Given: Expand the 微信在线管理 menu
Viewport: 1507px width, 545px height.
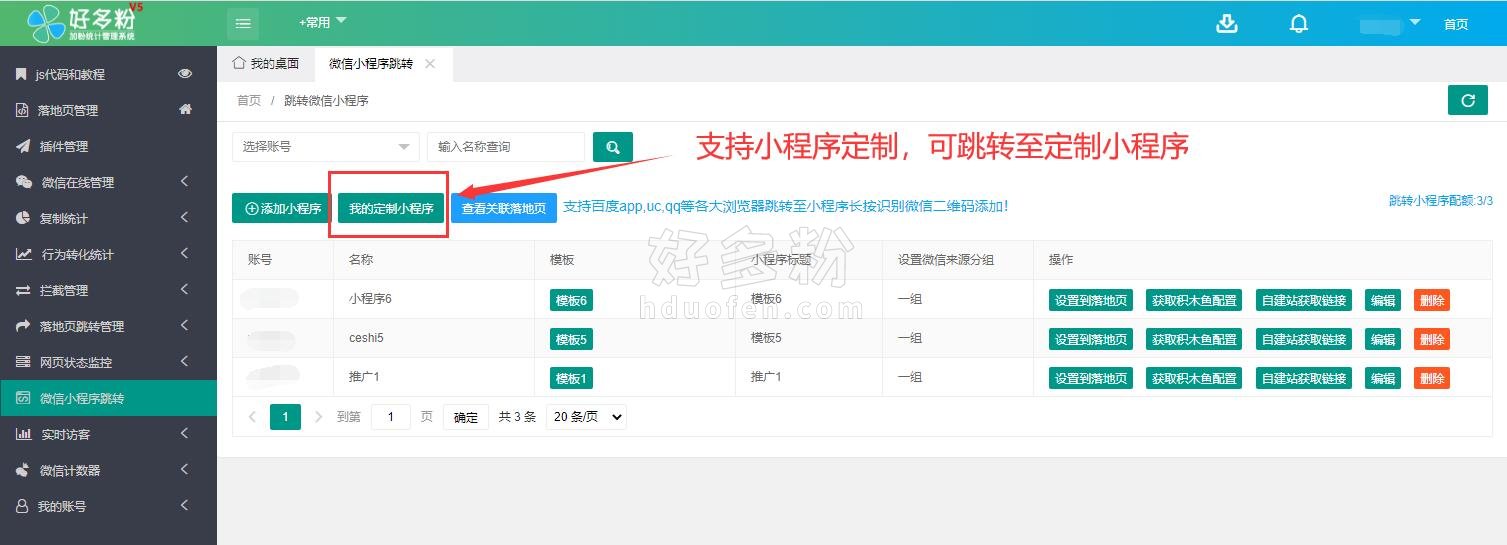Looking at the screenshot, I should [185, 182].
